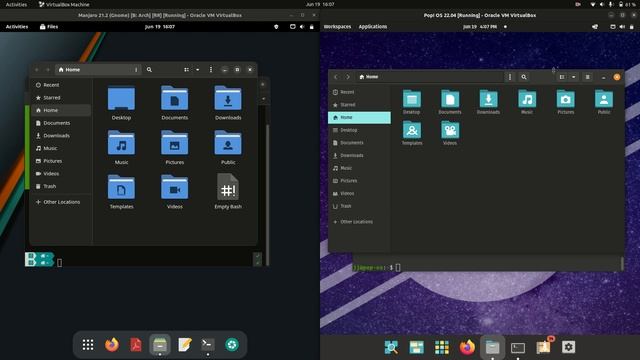Viewport: 640px width, 360px height.
Task: Open Other Locations in Manjaro sidebar
Action: [x=61, y=202]
